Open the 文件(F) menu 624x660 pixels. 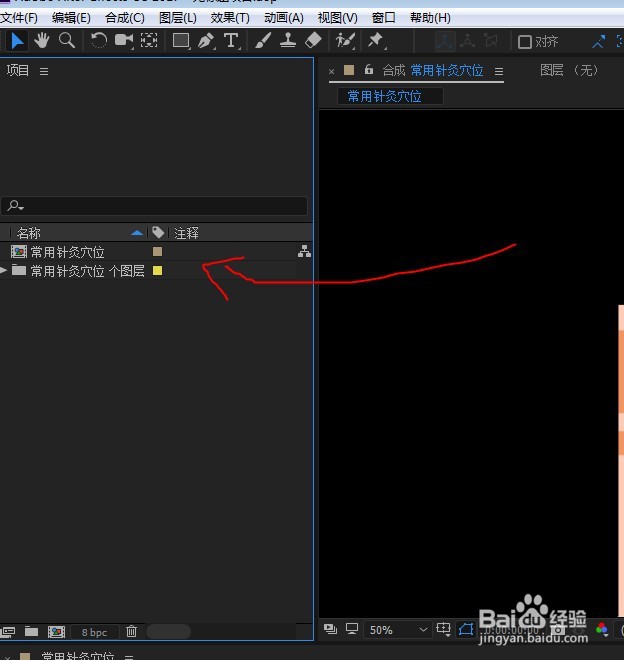[x=19, y=18]
